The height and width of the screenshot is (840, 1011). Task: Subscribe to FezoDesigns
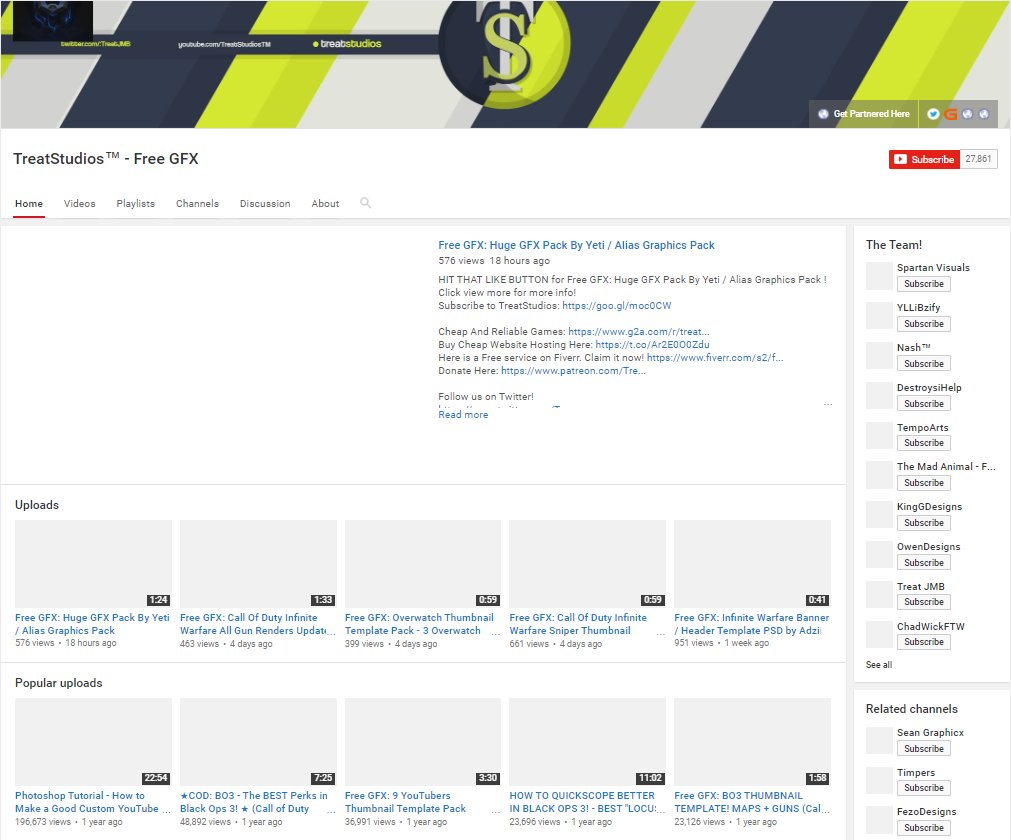923,828
